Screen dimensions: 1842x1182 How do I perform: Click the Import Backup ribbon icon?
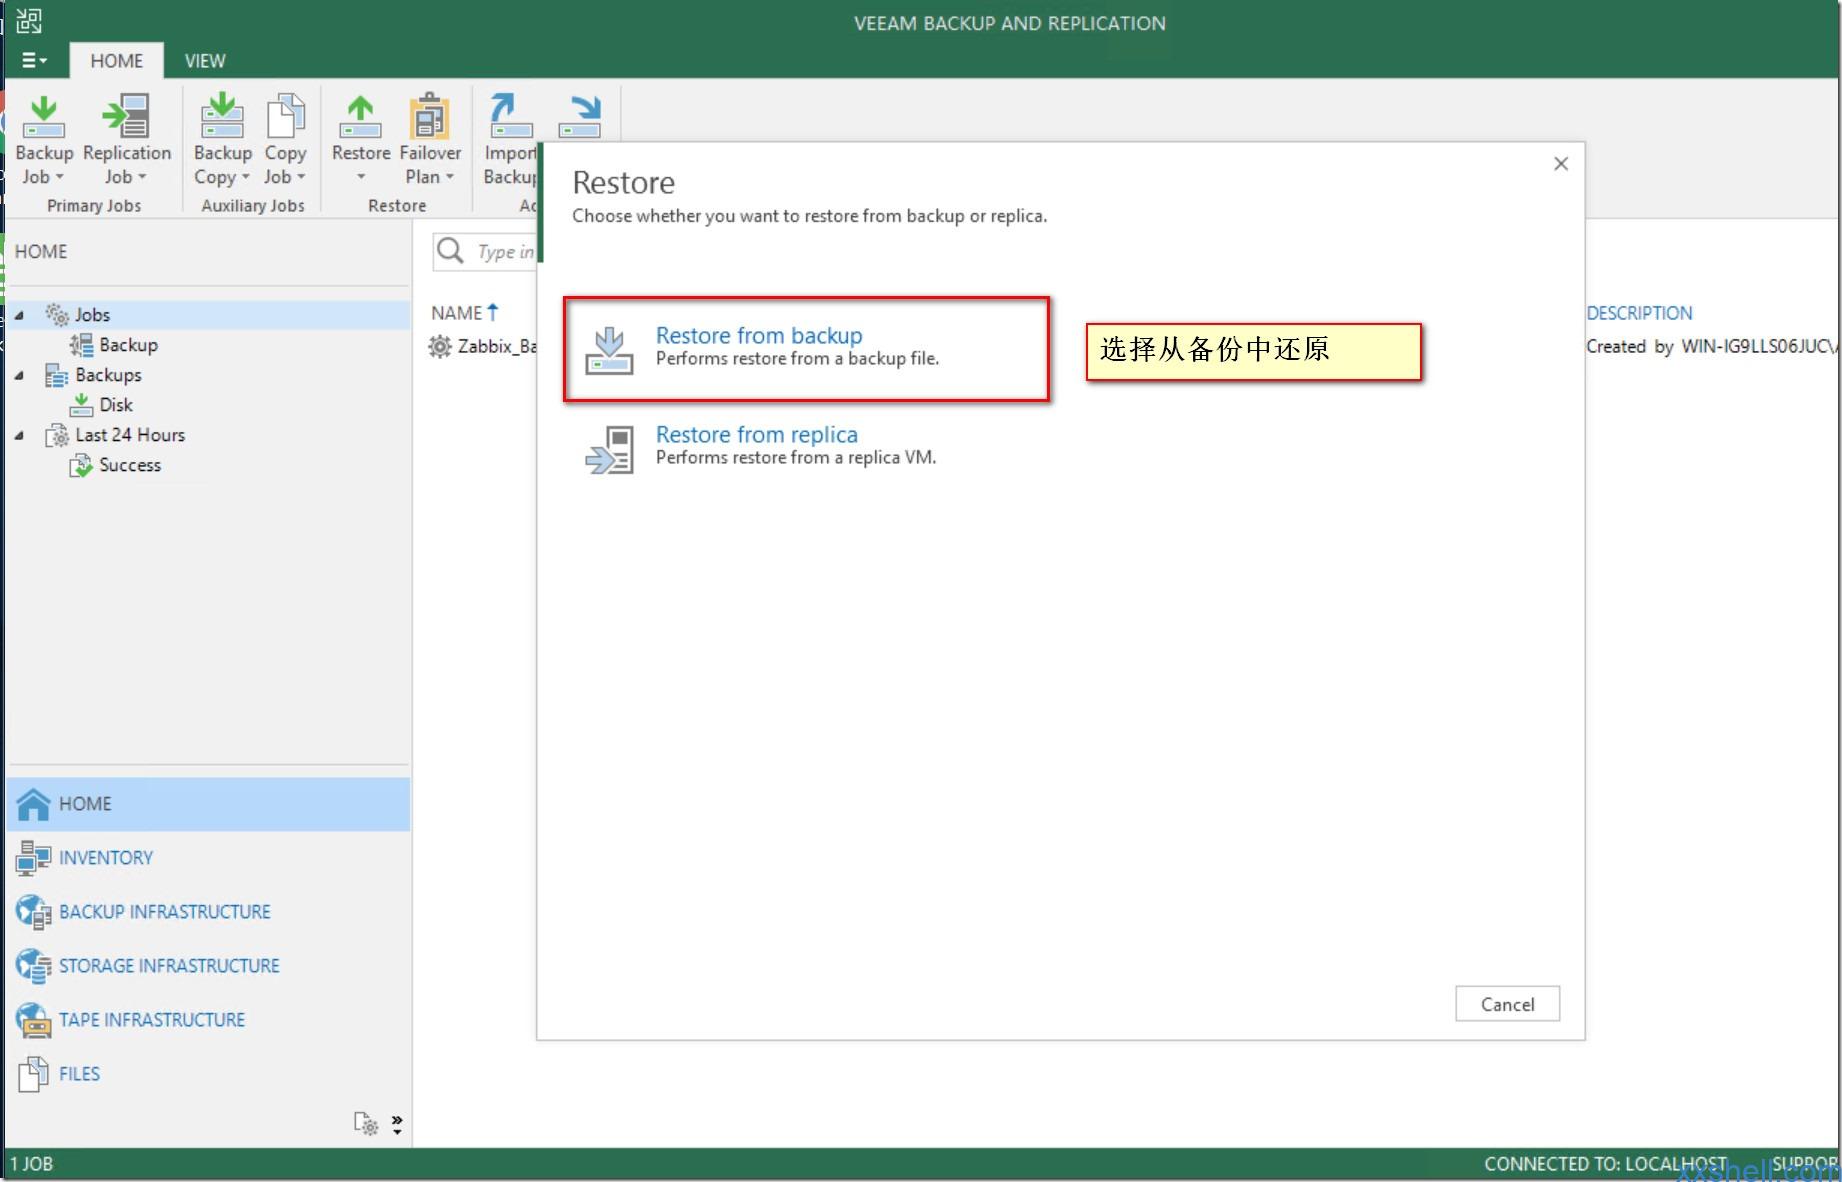pos(511,116)
